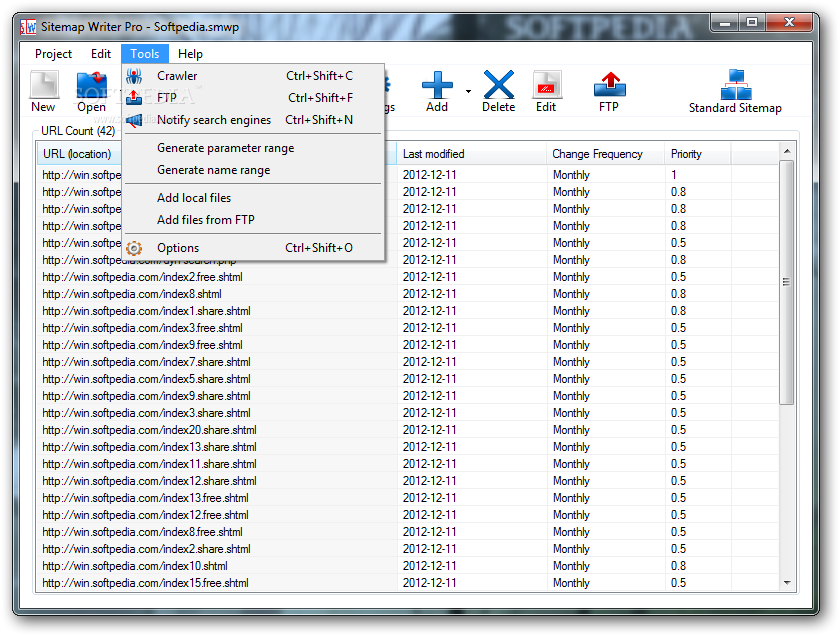
Task: Select row index3.share.shtml
Action: pos(407,413)
